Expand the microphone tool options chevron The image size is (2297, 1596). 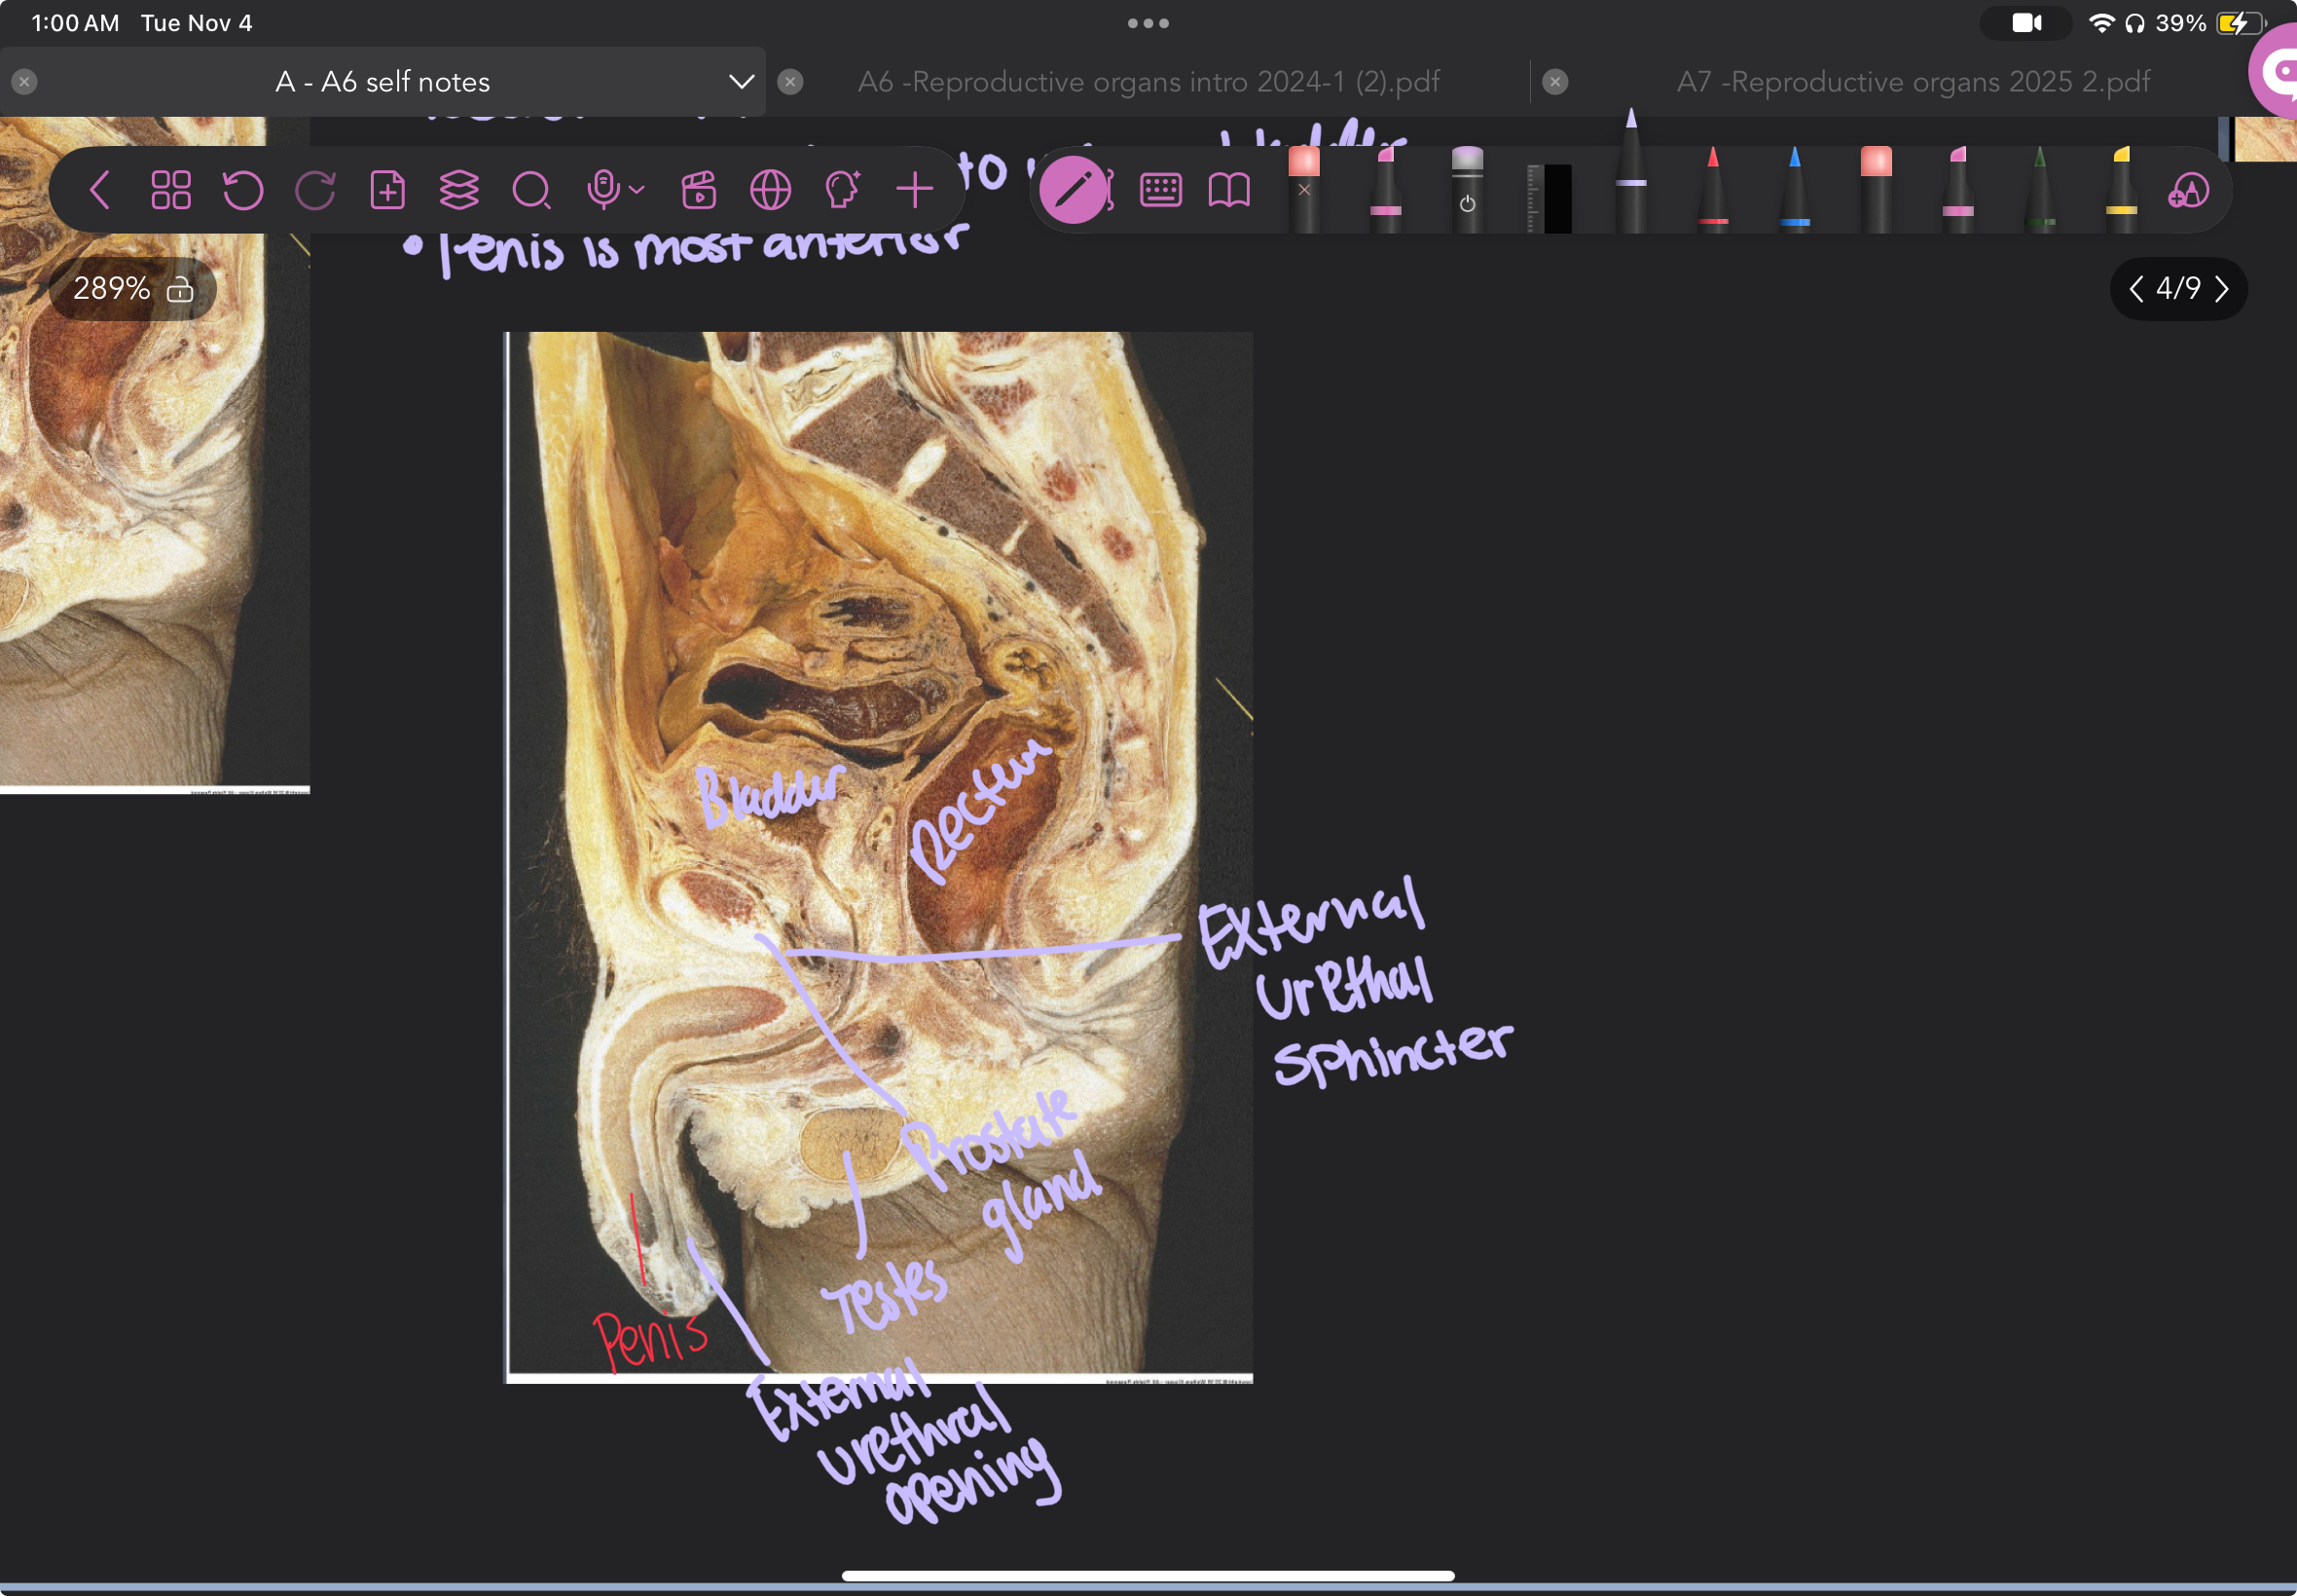(637, 191)
